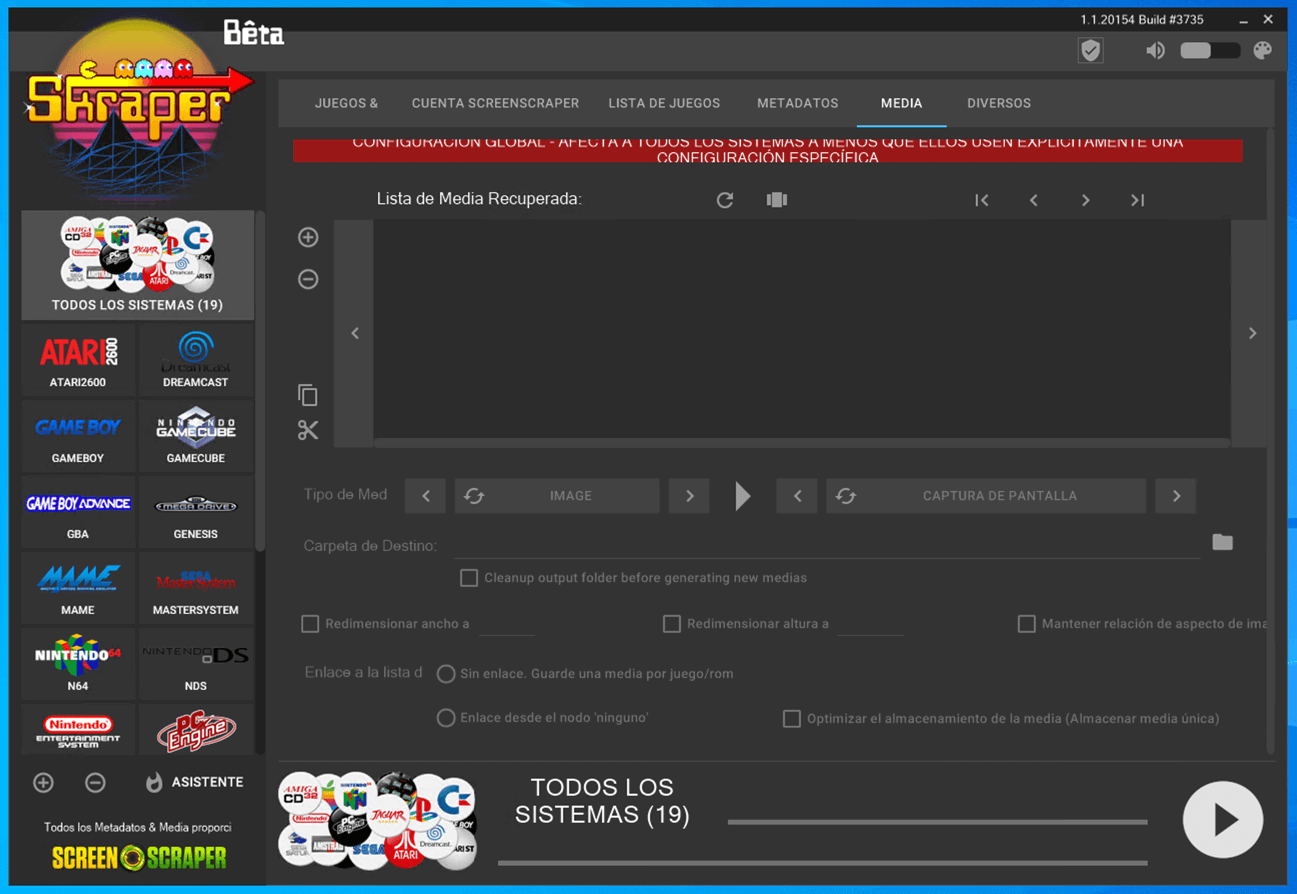The image size is (1297, 894).
Task: Remove system with bottom minus icon
Action: (x=95, y=782)
